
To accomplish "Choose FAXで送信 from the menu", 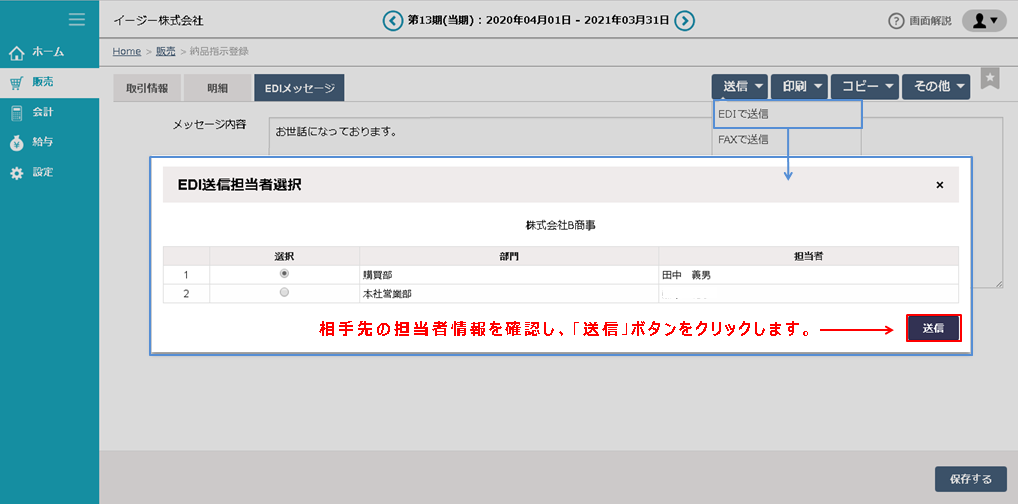I will 743,140.
